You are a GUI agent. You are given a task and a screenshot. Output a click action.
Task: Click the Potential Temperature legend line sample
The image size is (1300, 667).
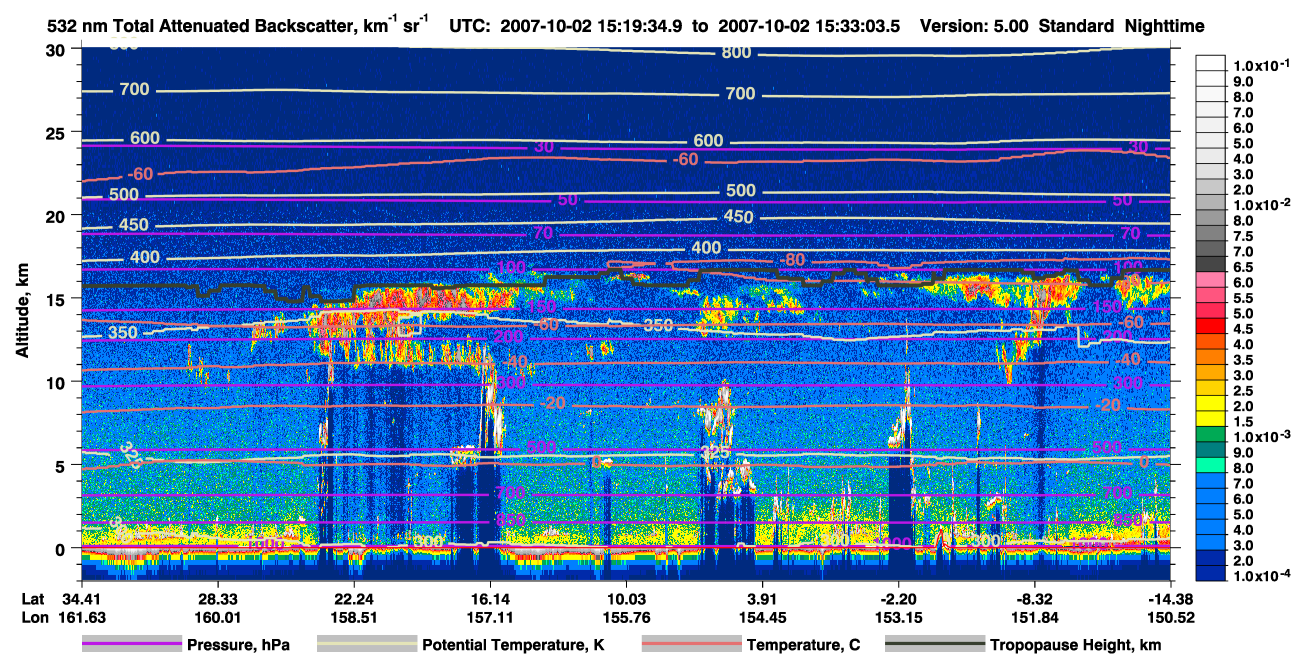(x=367, y=645)
